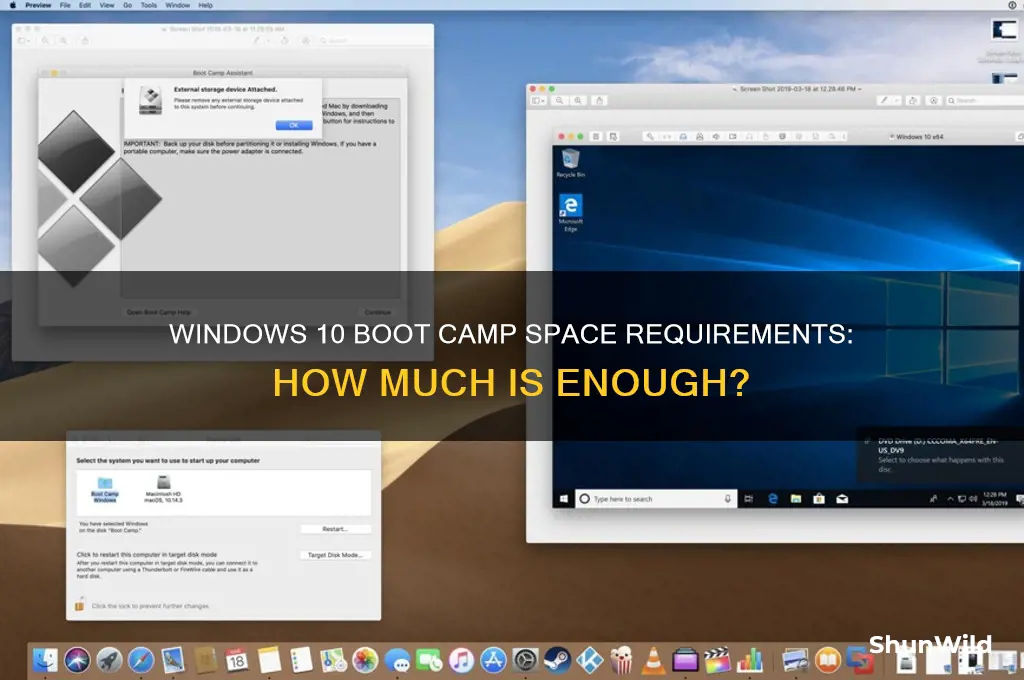Image resolution: width=1024 pixels, height=680 pixels.
Task: Select Macintosh HD startup disk
Action: pos(163,489)
